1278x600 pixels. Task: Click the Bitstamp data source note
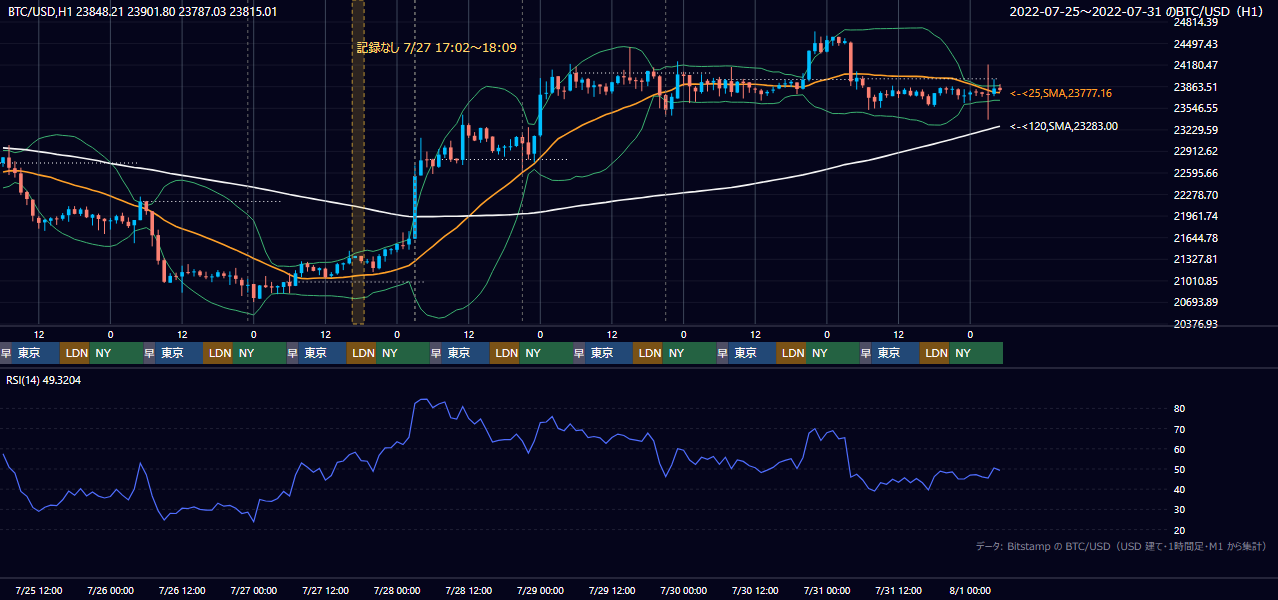pos(1121,546)
